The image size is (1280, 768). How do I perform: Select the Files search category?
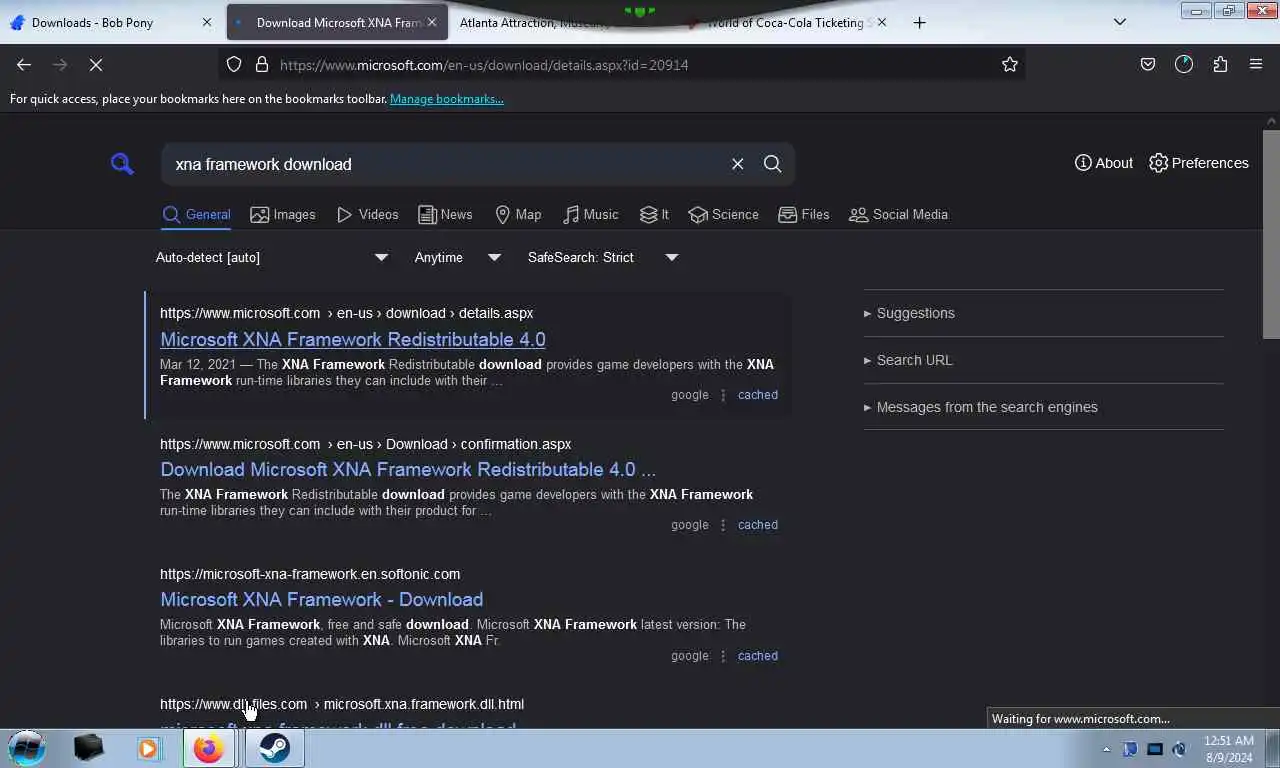804,214
